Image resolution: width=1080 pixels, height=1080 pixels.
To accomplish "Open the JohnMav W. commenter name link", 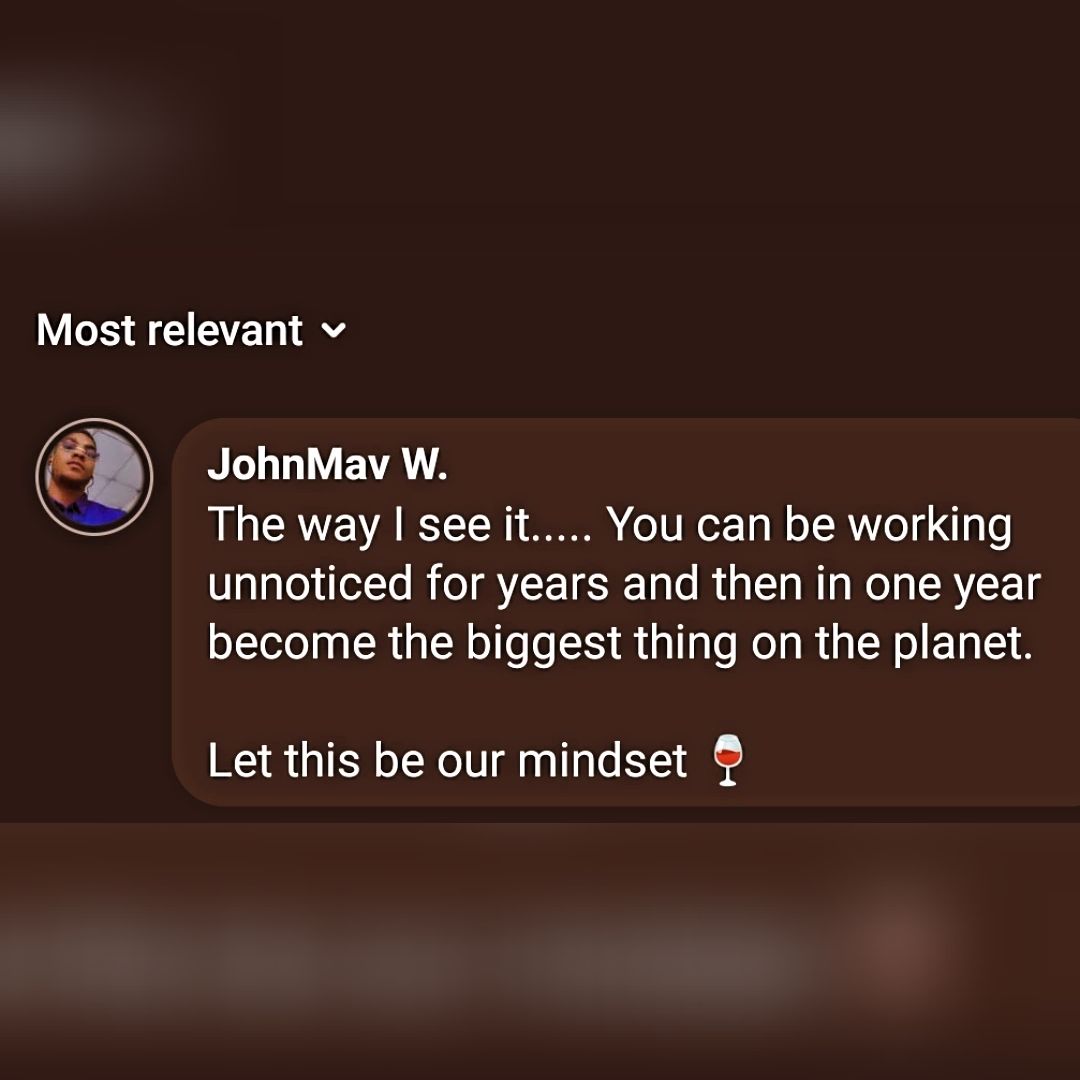I will pos(327,465).
